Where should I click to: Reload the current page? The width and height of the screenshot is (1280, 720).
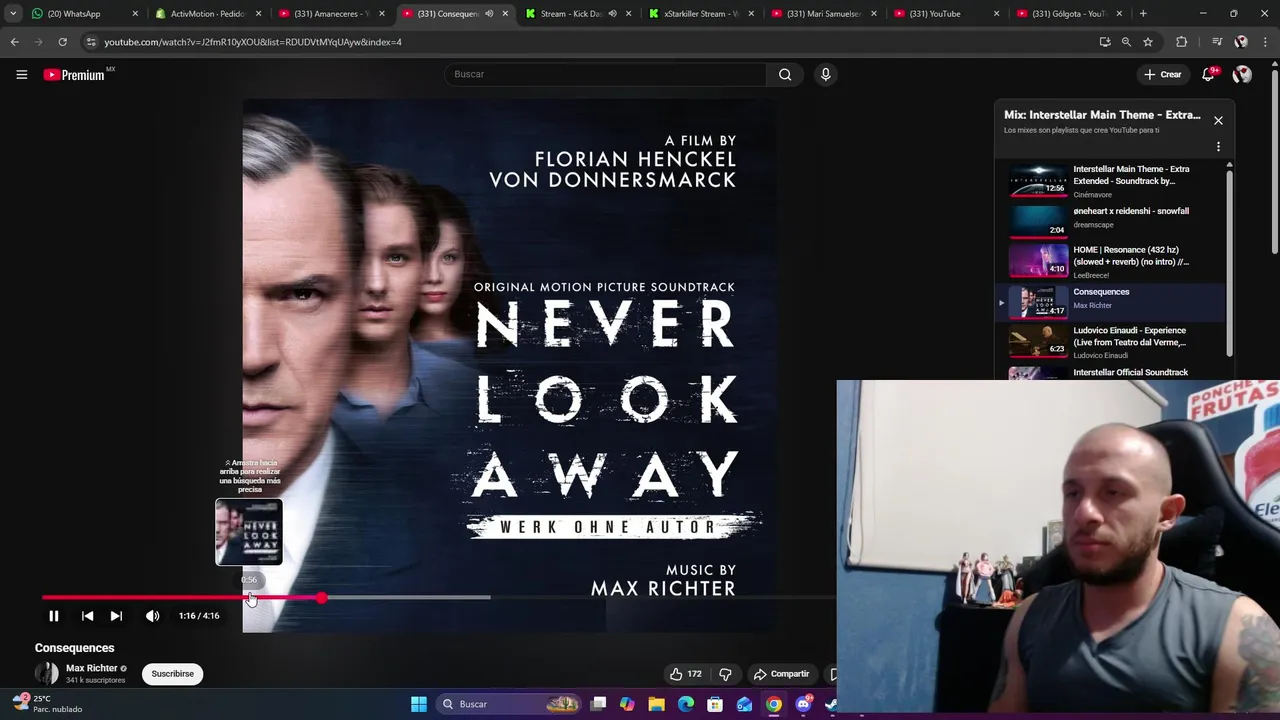62,42
